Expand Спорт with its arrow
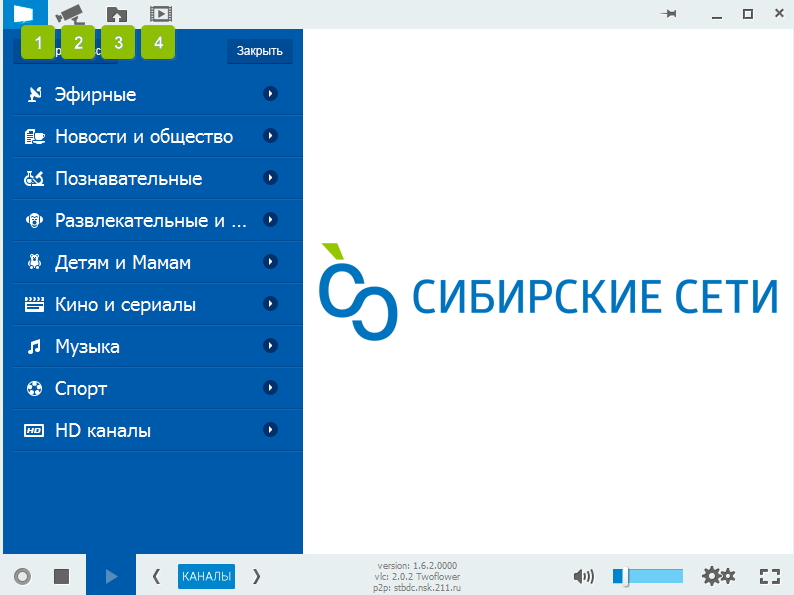Screen dimensions: 794x595 (x=270, y=388)
